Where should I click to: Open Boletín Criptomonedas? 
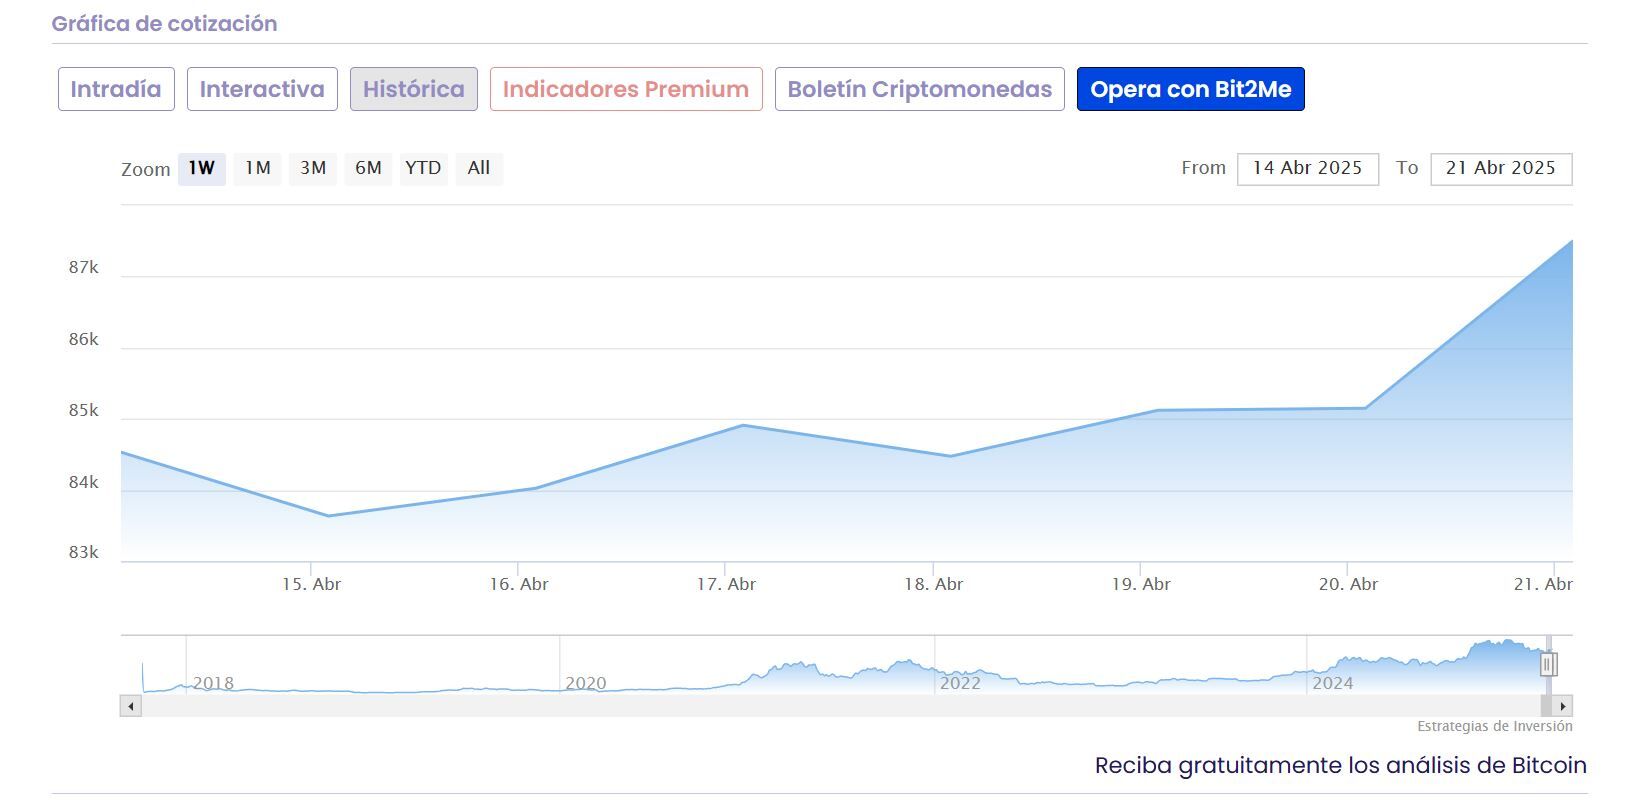(x=919, y=89)
